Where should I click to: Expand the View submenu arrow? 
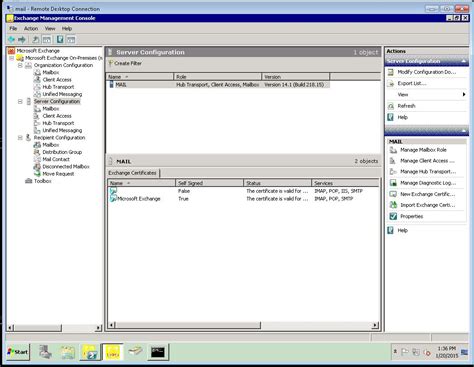464,95
